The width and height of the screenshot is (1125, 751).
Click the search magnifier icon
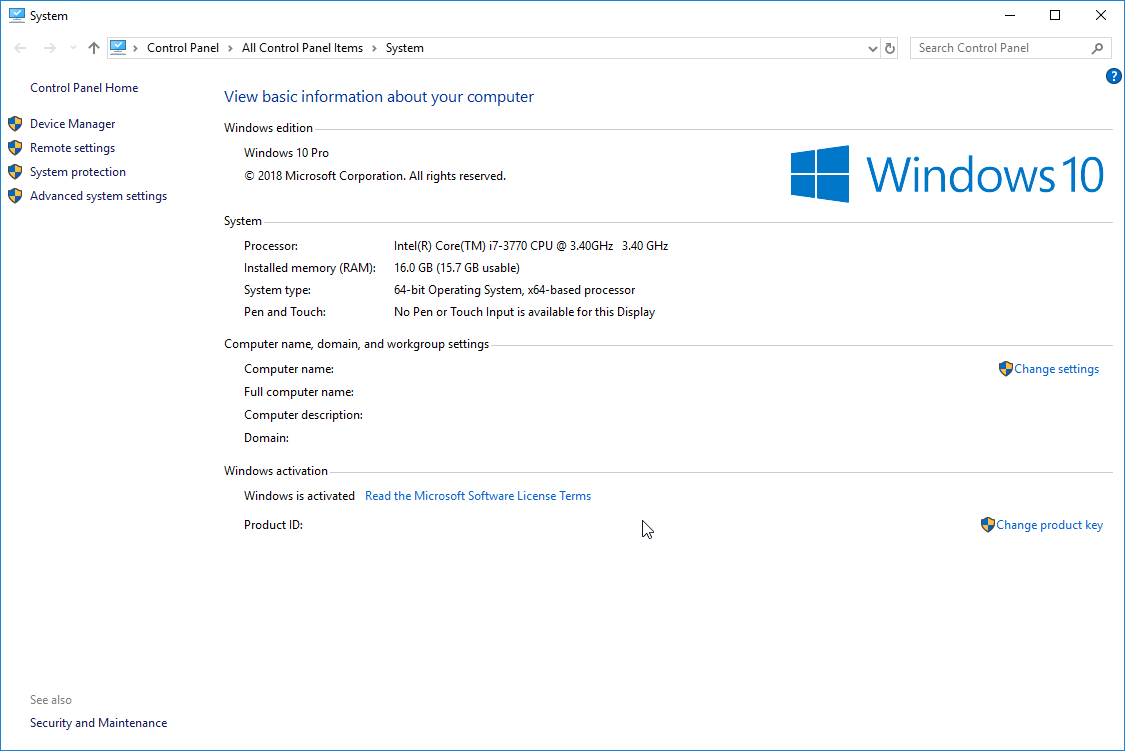1098,48
